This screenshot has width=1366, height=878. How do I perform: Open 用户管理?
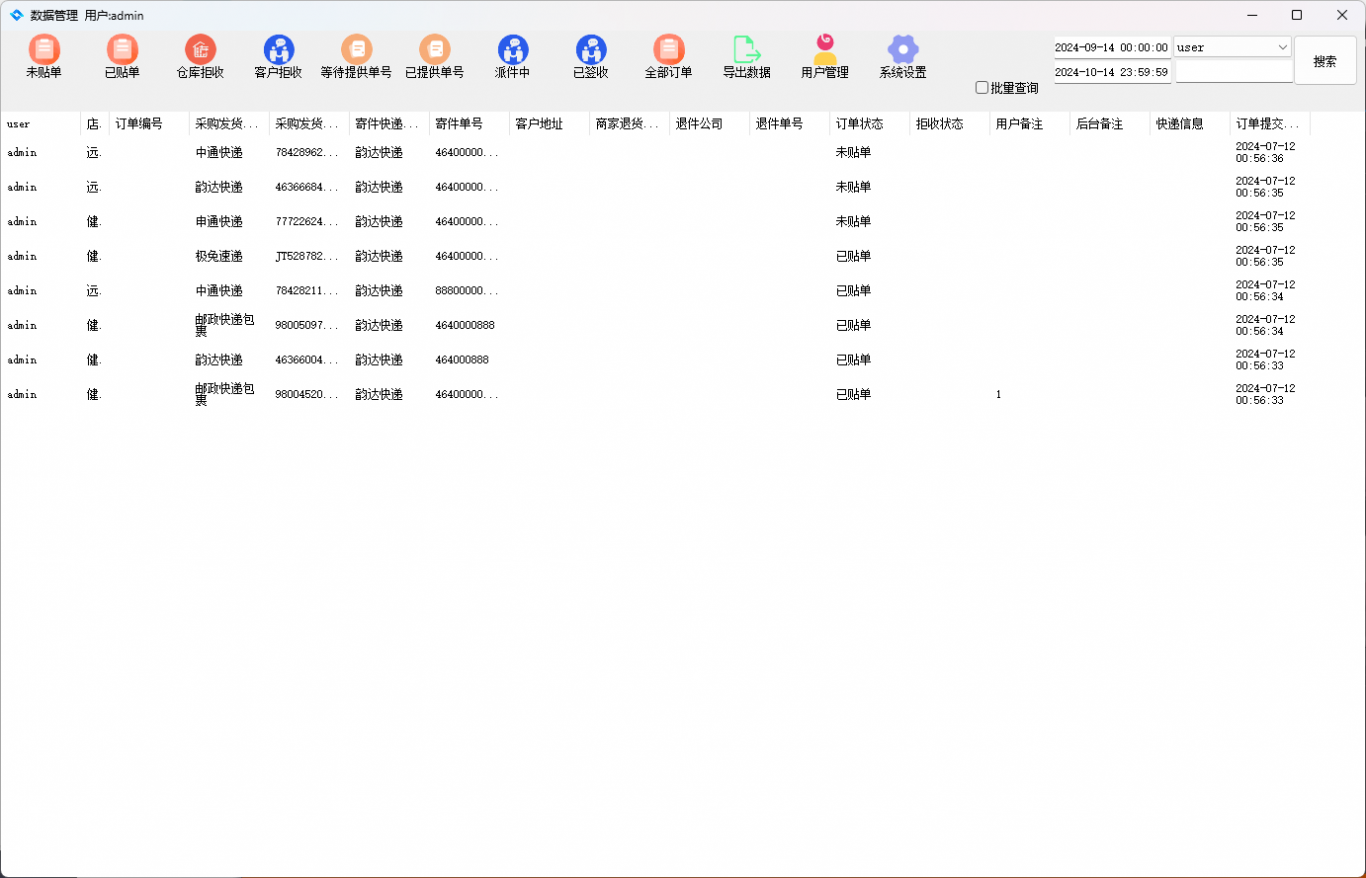824,57
